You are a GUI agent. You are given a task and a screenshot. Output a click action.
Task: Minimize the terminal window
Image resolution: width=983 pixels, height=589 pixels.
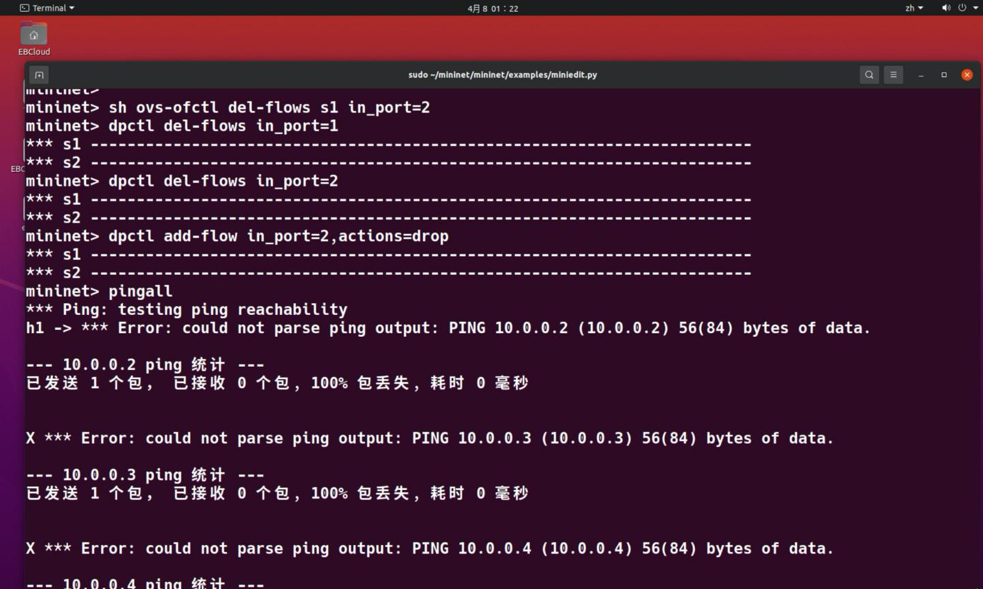click(x=921, y=75)
